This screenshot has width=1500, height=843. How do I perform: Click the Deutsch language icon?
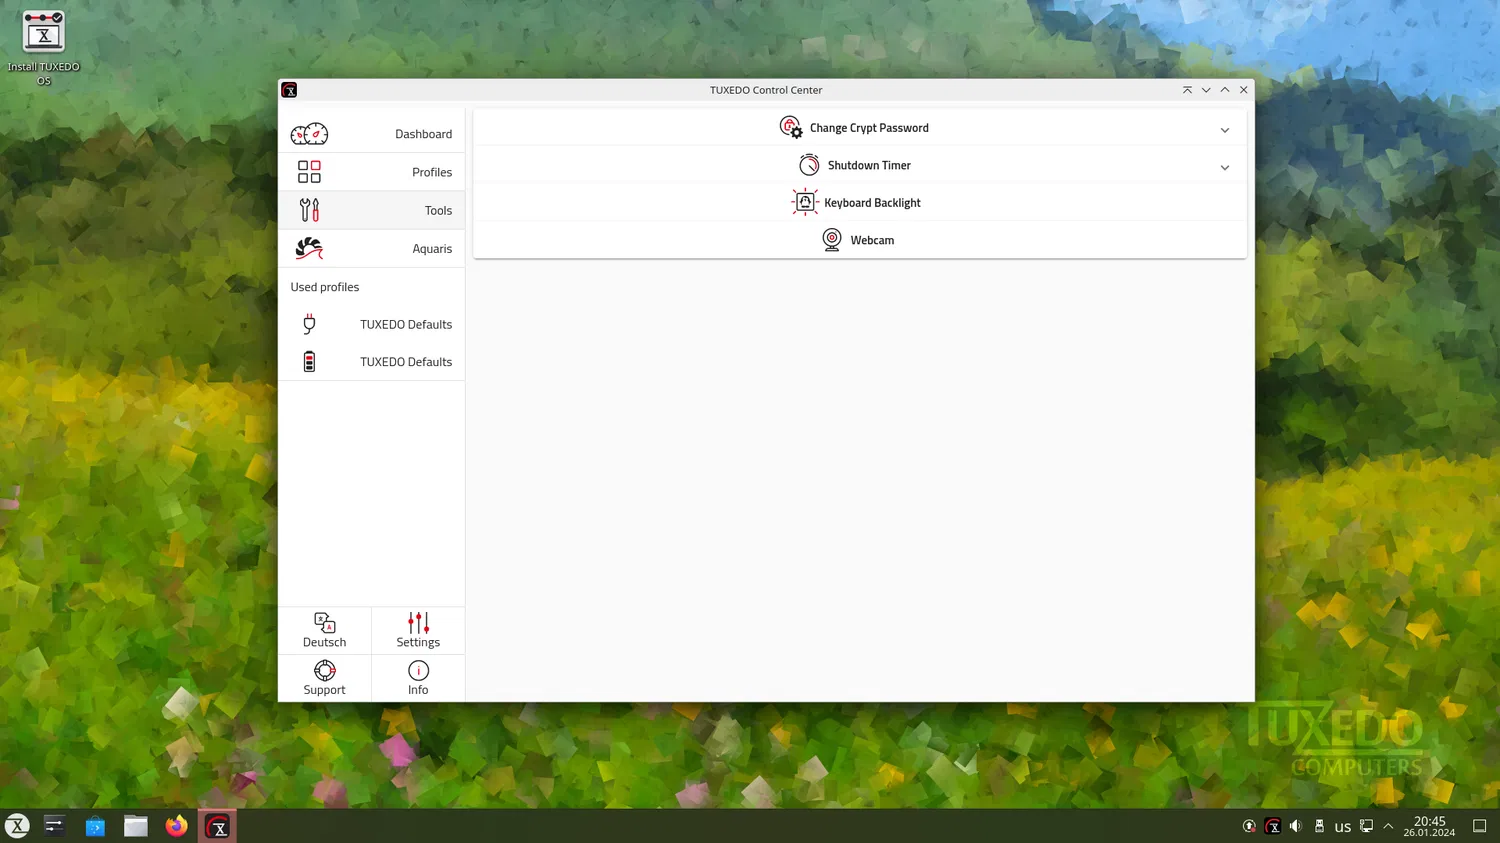pyautogui.click(x=325, y=623)
